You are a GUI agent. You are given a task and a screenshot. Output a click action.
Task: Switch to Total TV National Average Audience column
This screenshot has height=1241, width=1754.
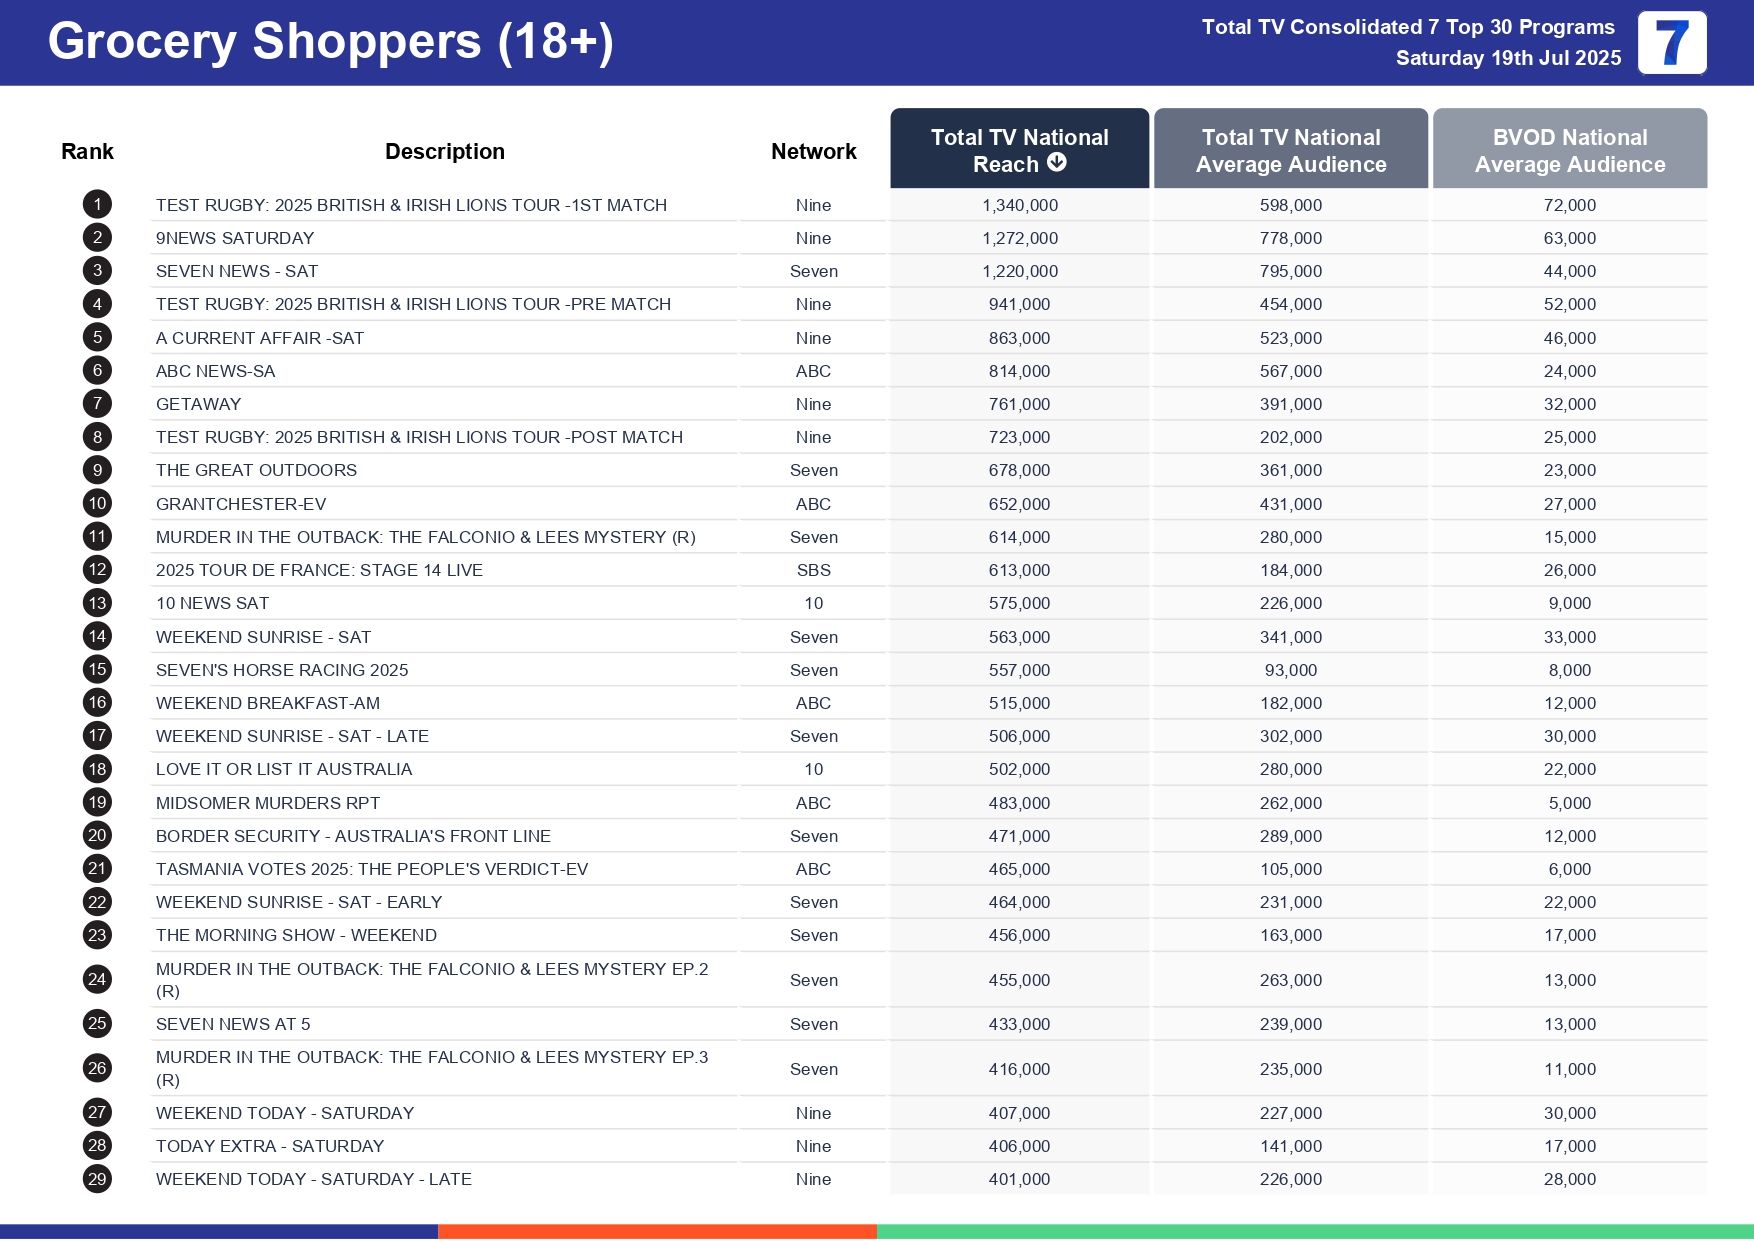1290,150
